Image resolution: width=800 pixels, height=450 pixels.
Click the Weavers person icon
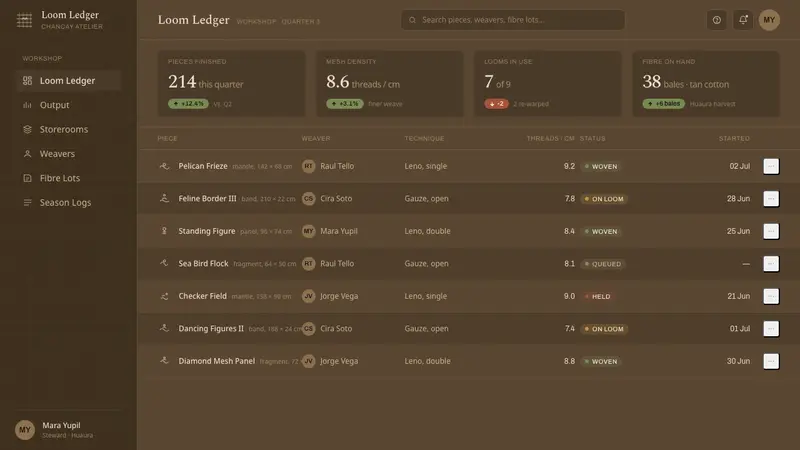click(x=28, y=154)
